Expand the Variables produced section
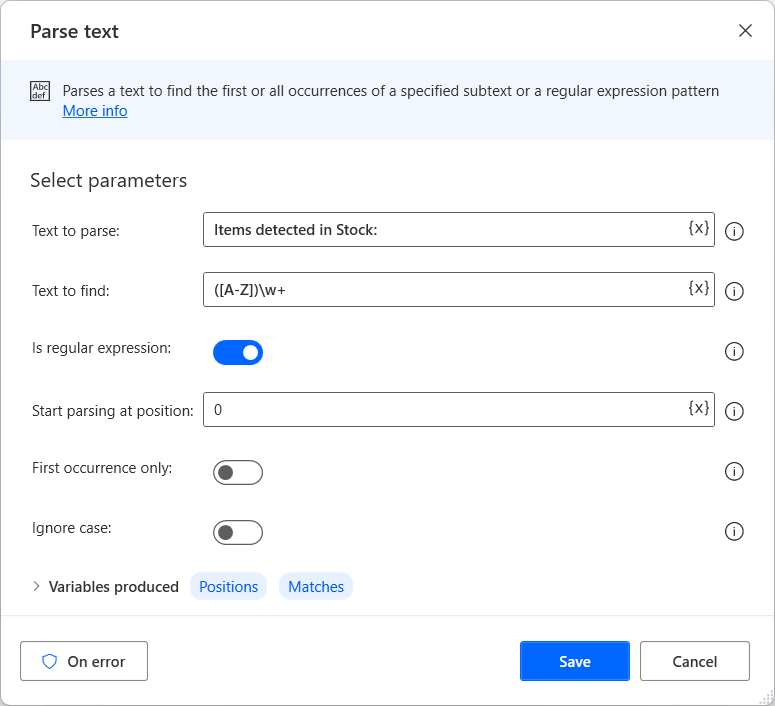Screen dimensions: 775x706 37,587
